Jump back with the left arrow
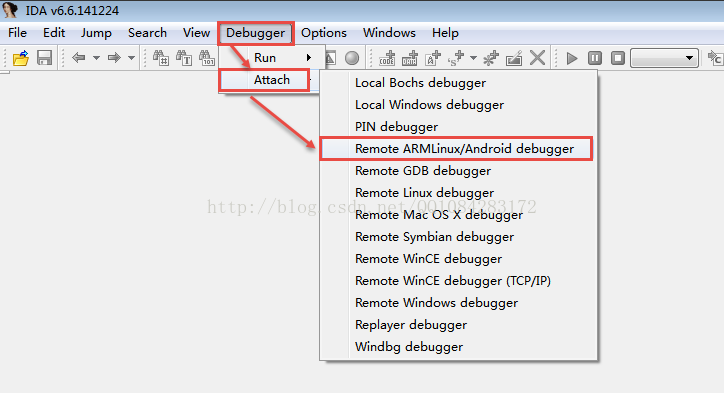Viewport: 724px width, 393px height. pos(79,58)
